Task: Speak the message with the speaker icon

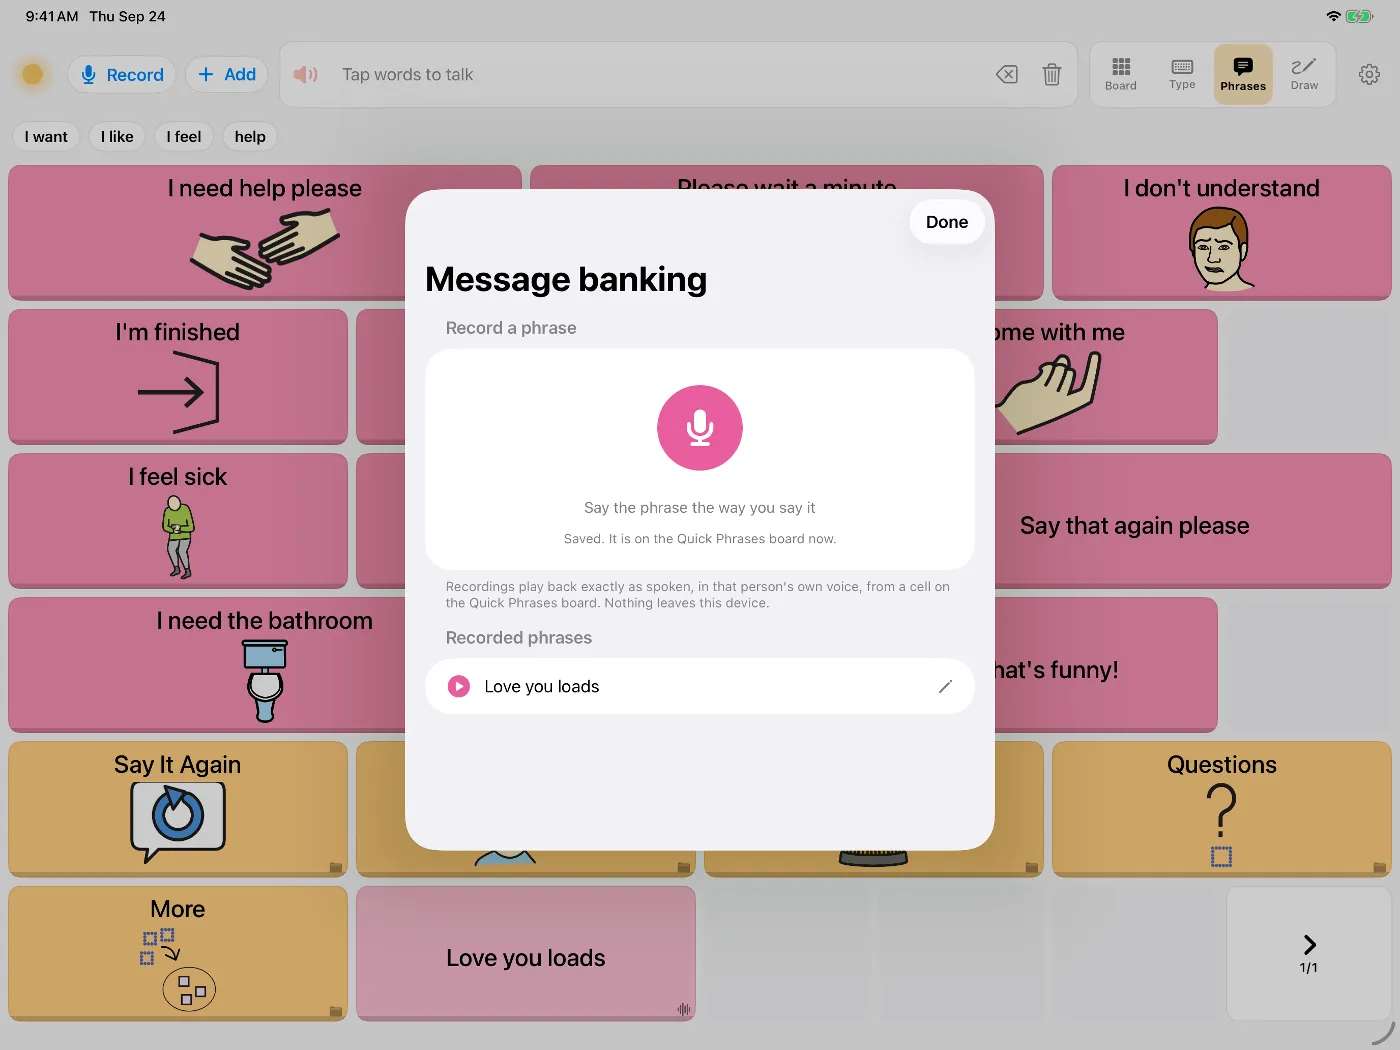Action: tap(305, 74)
